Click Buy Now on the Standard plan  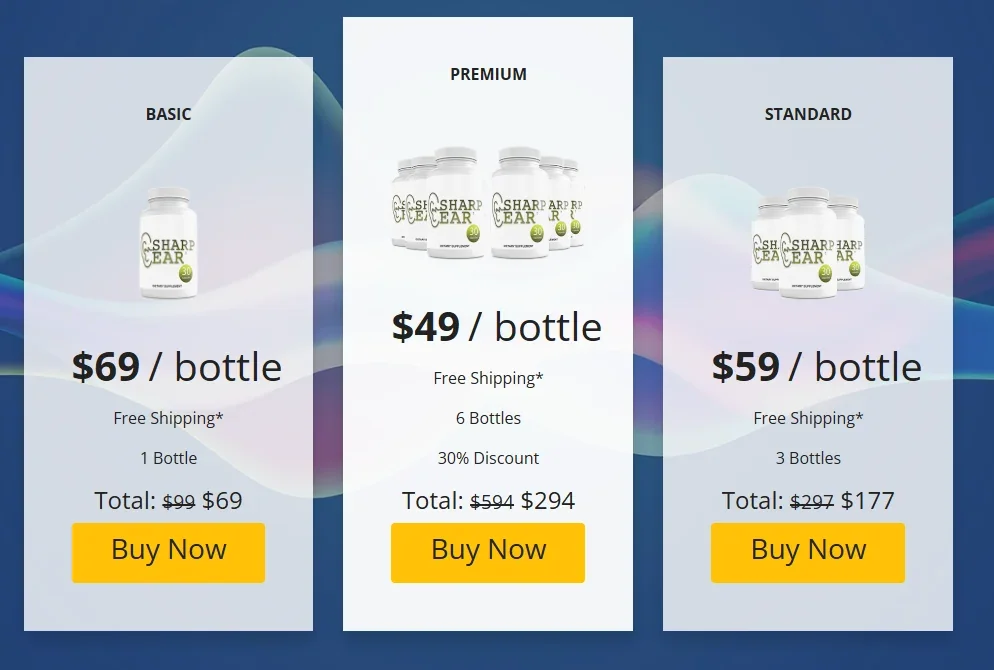pos(807,551)
